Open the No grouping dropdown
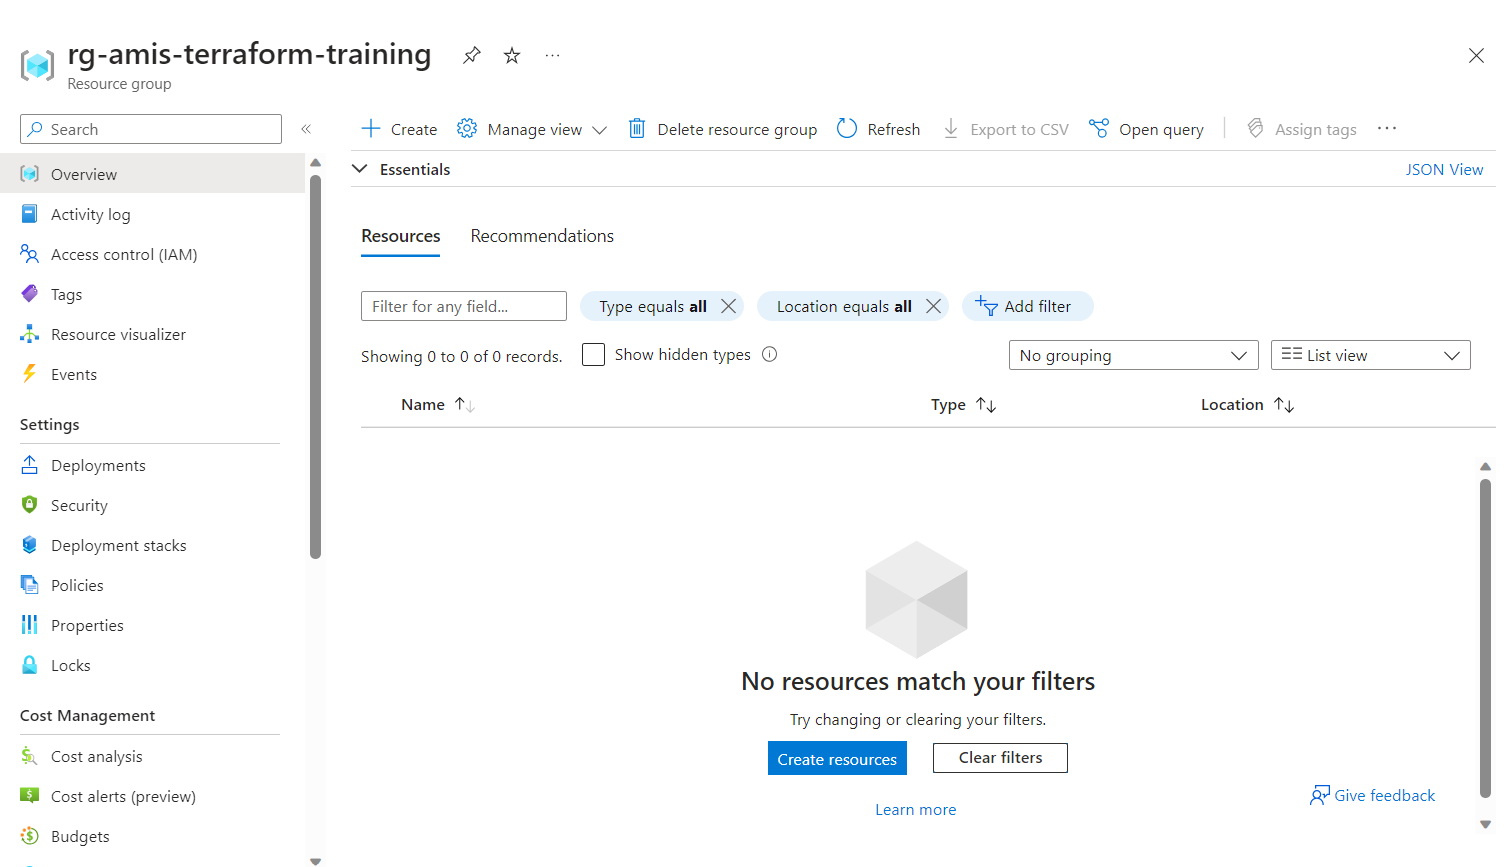This screenshot has height=867, width=1512. pos(1133,355)
